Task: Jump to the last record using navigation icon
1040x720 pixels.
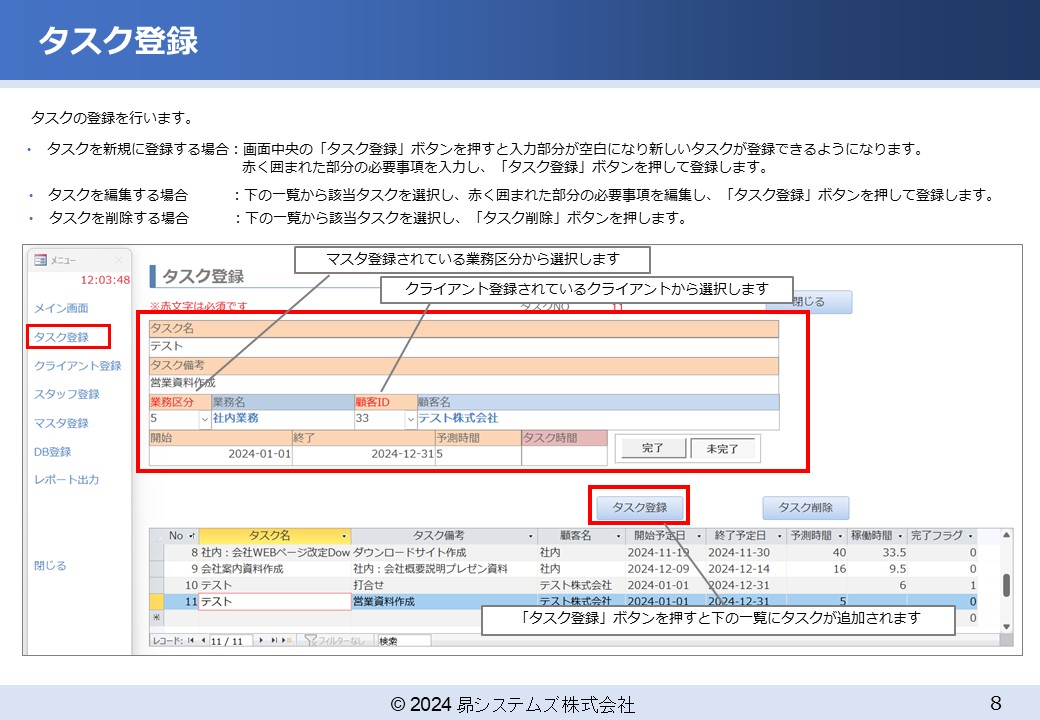Action: (273, 640)
